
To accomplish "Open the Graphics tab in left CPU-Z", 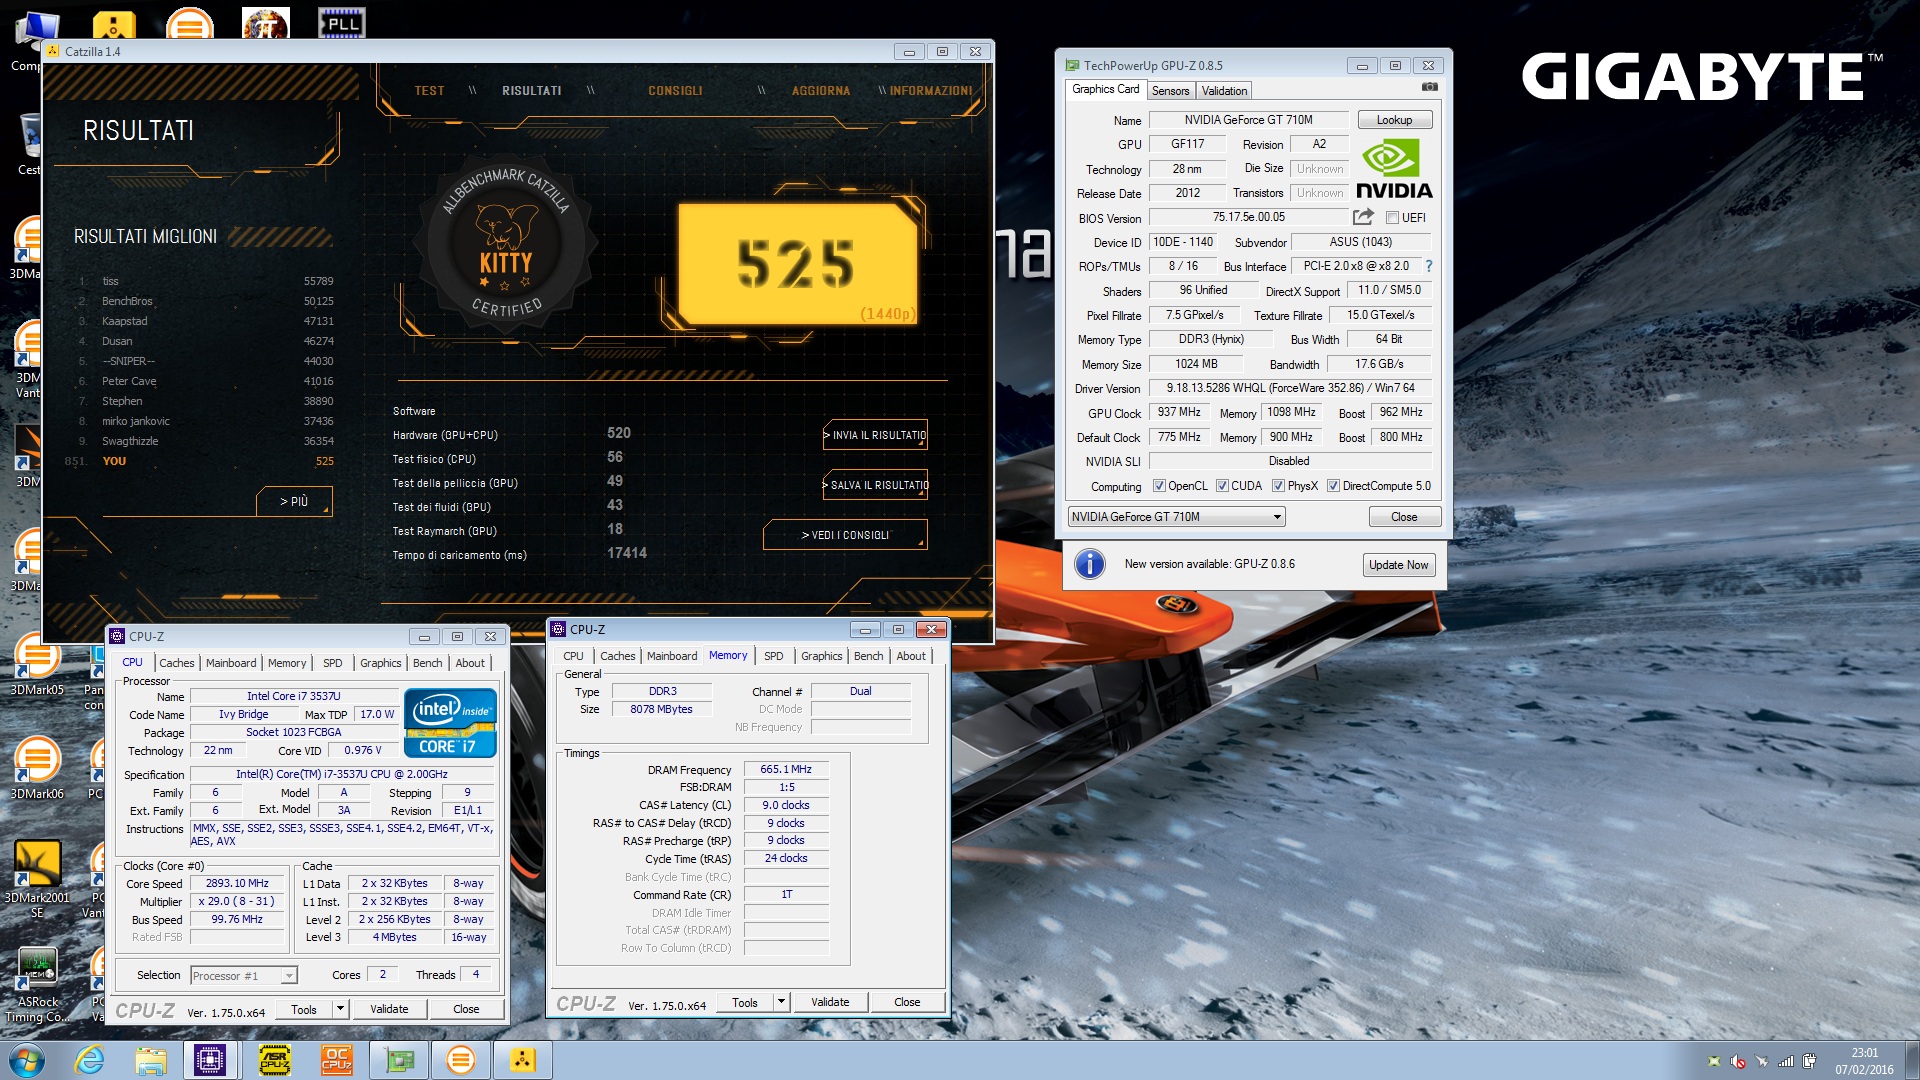I will [x=380, y=663].
